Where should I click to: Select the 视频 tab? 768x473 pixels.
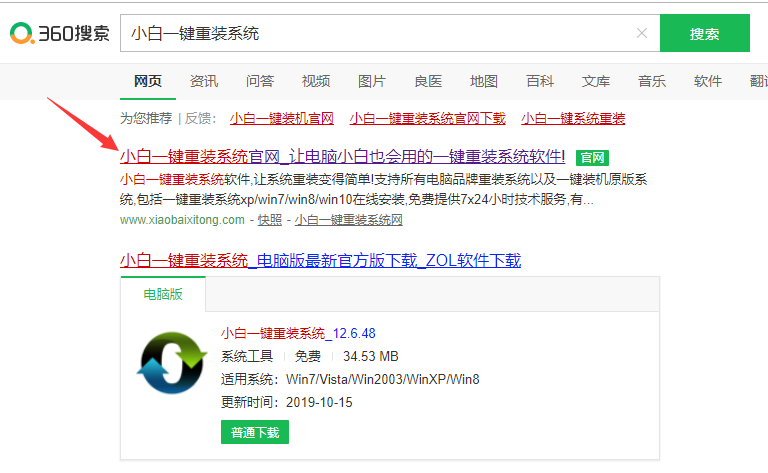coord(316,81)
